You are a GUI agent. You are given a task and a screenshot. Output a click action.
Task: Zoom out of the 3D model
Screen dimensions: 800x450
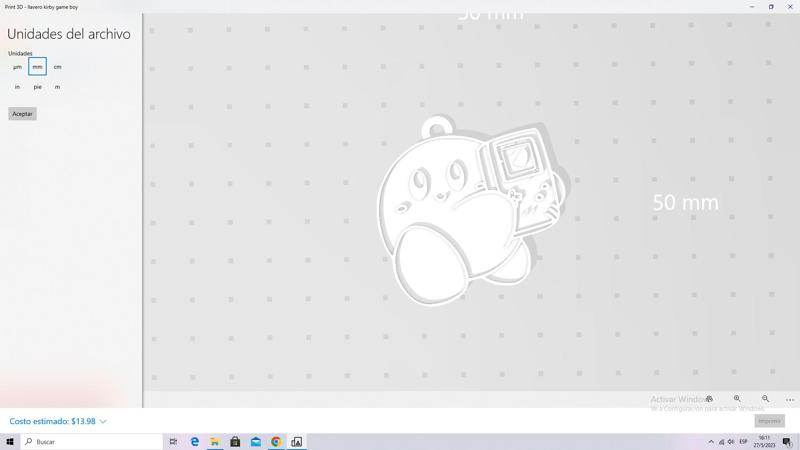(765, 399)
